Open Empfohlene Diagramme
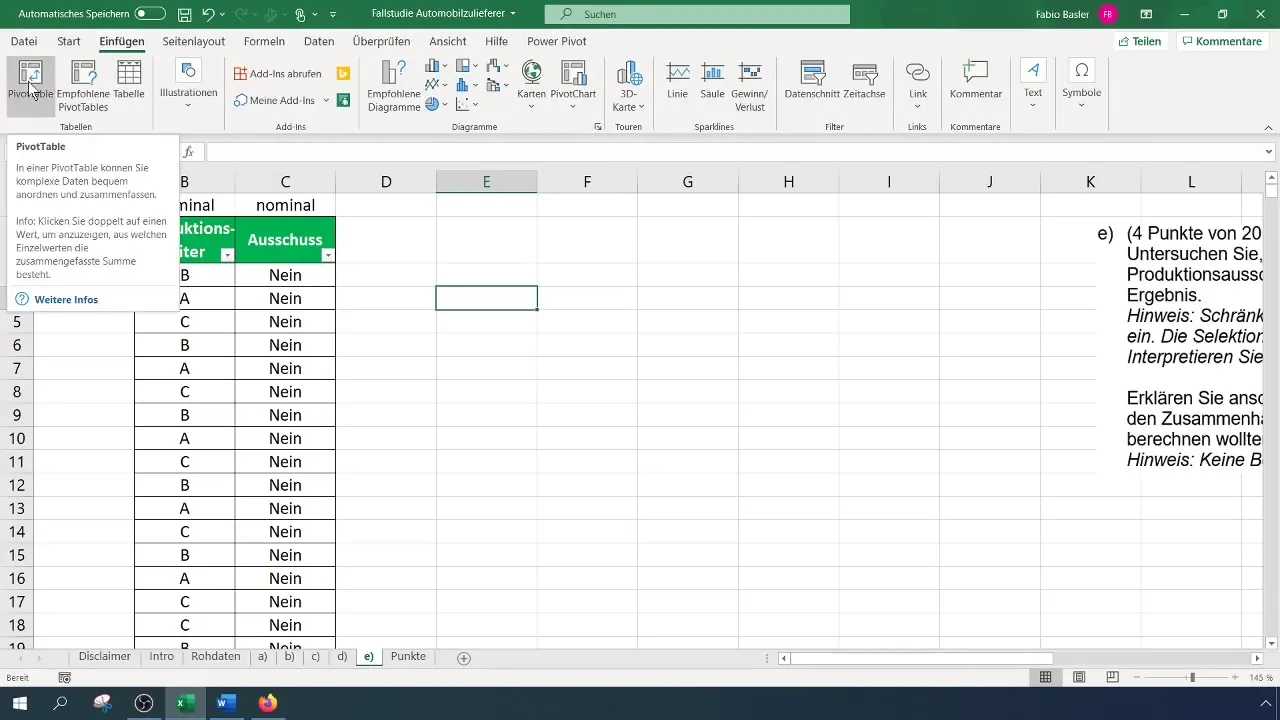The height and width of the screenshot is (720, 1280). (x=393, y=86)
